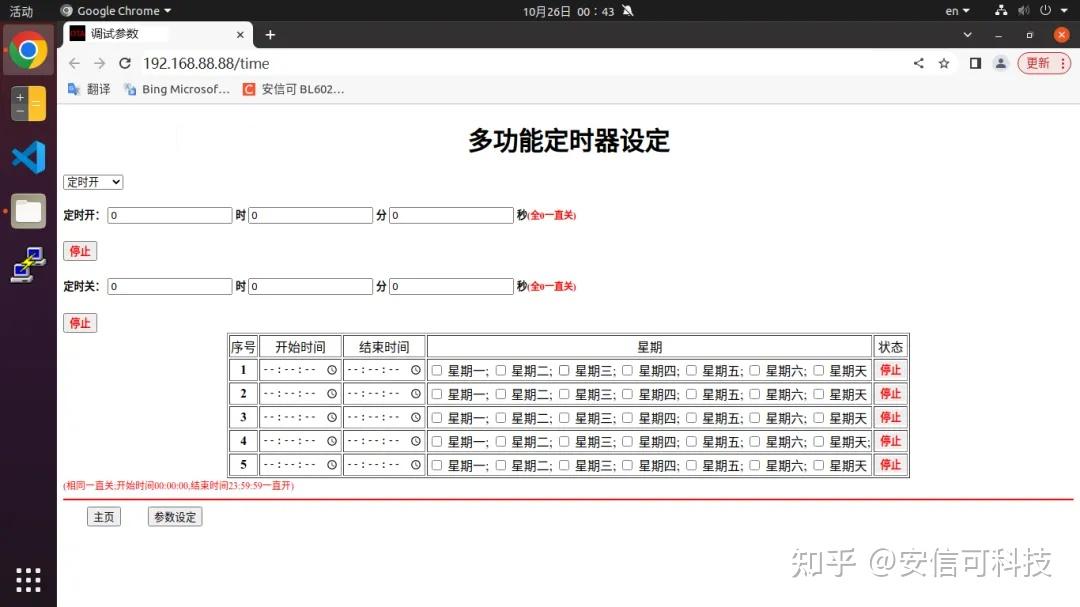Open a new browser tab
The image size is (1080, 607).
270,34
